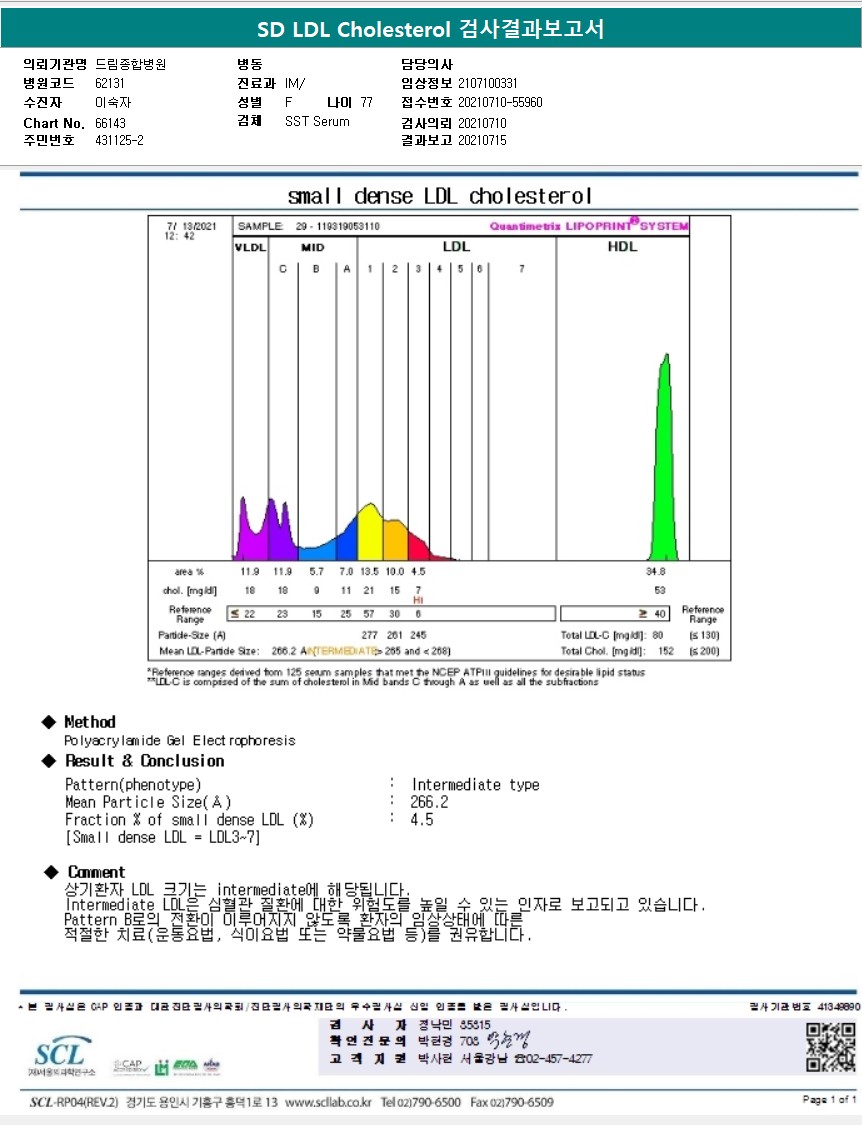Click the Page 1 of 1 indicator

click(x=829, y=1100)
